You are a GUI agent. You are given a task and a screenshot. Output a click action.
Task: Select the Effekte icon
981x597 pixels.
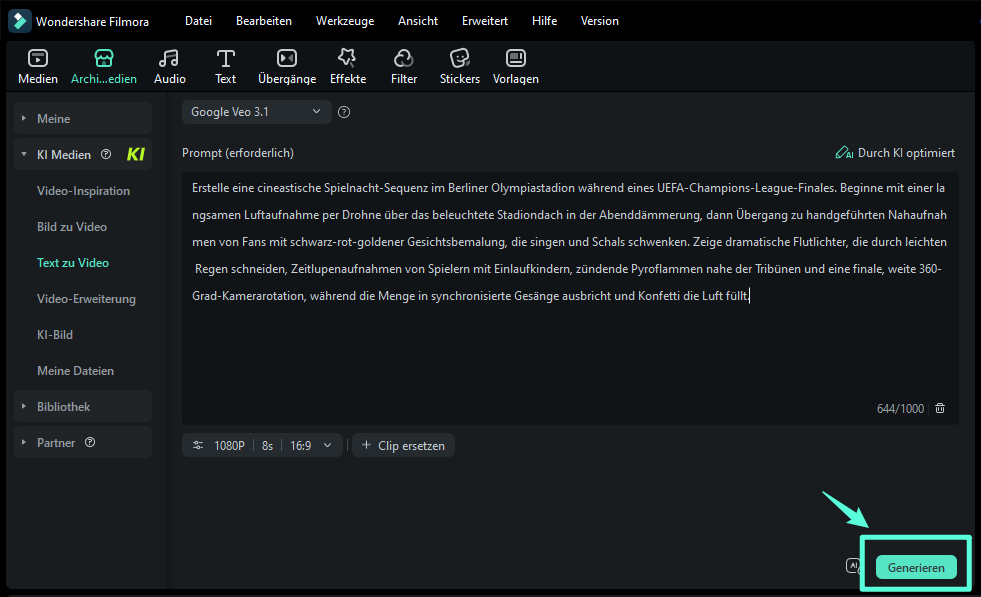347,65
